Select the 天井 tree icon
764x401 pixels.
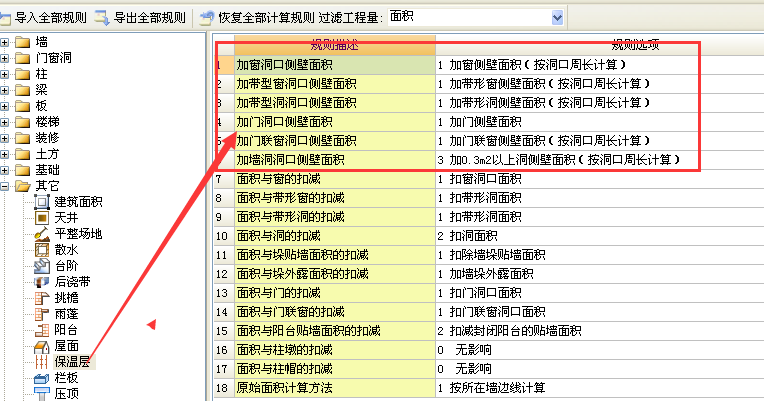[x=42, y=218]
